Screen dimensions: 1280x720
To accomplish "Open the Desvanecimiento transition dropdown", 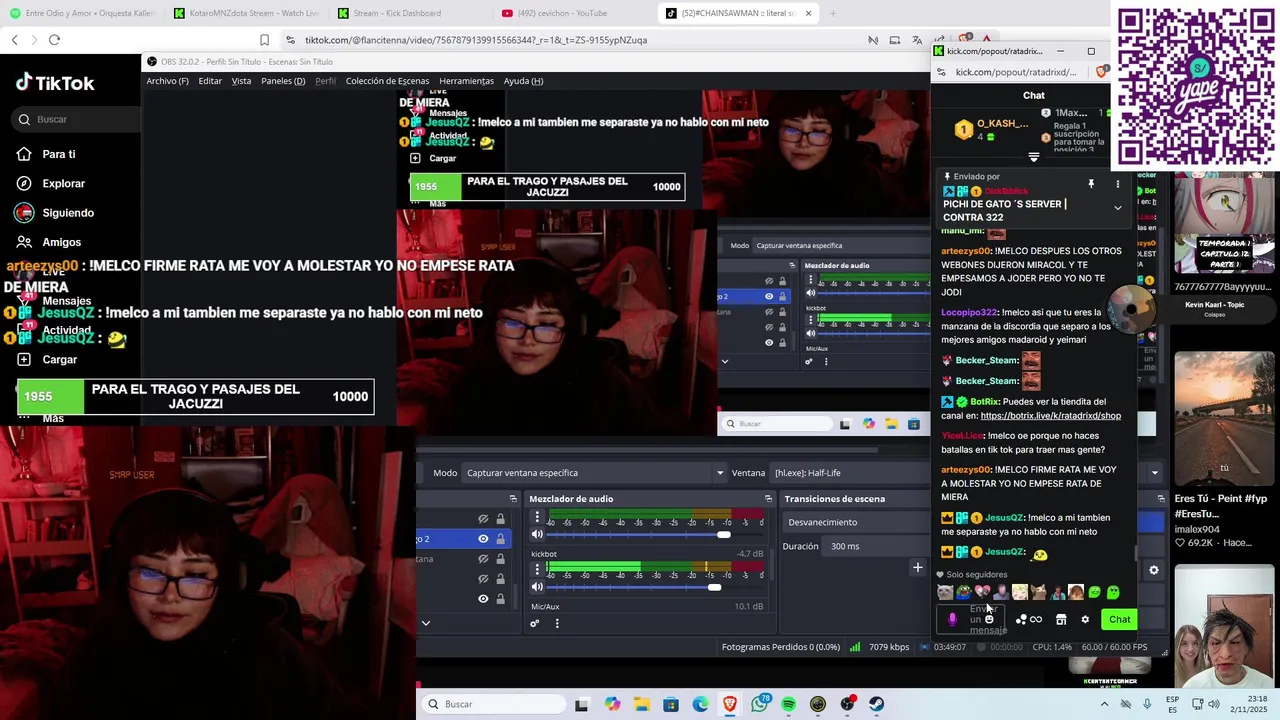I will pos(857,522).
